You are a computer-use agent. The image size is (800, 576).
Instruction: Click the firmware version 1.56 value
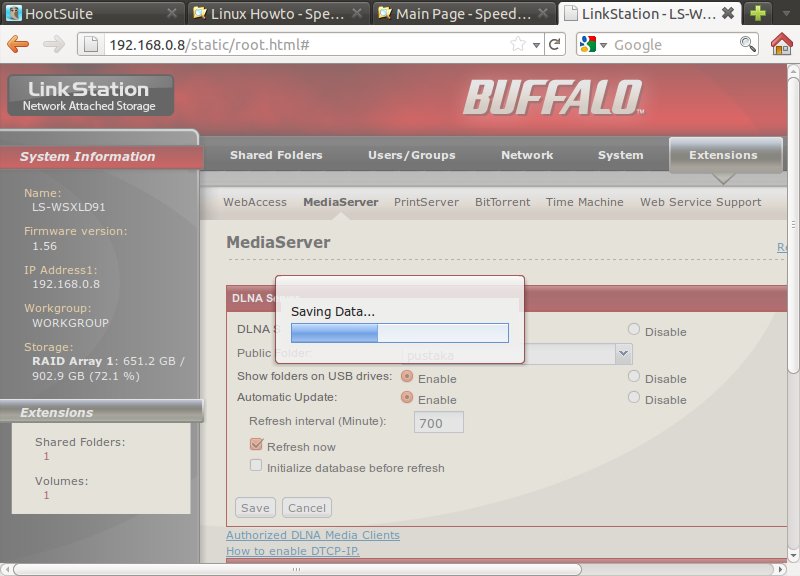pos(44,246)
